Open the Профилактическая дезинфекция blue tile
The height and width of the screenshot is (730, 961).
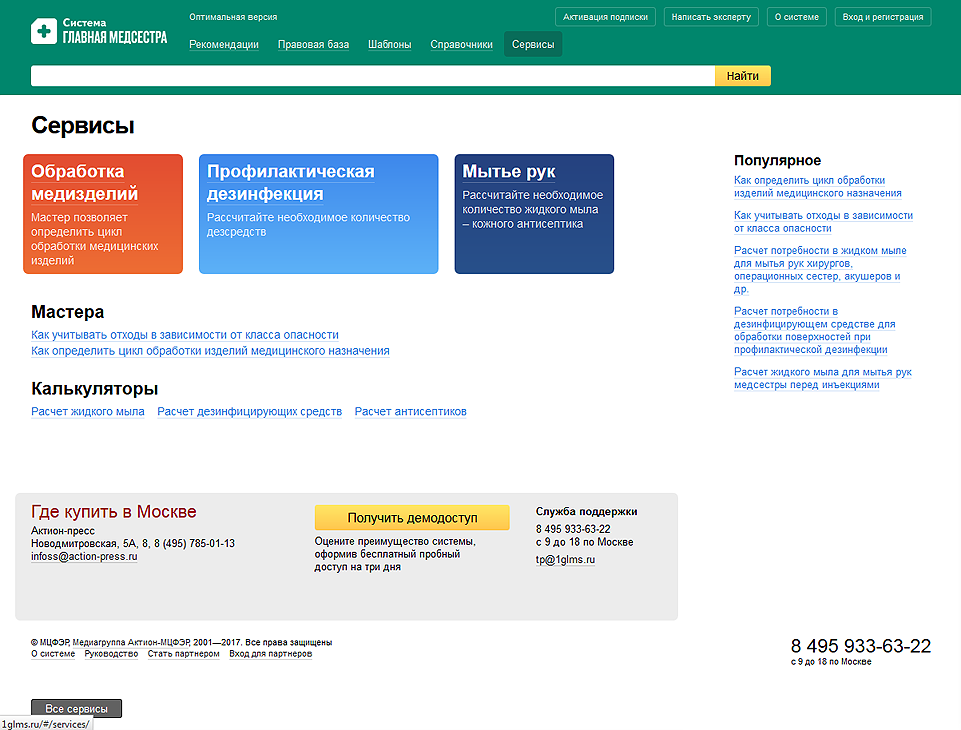tap(318, 214)
